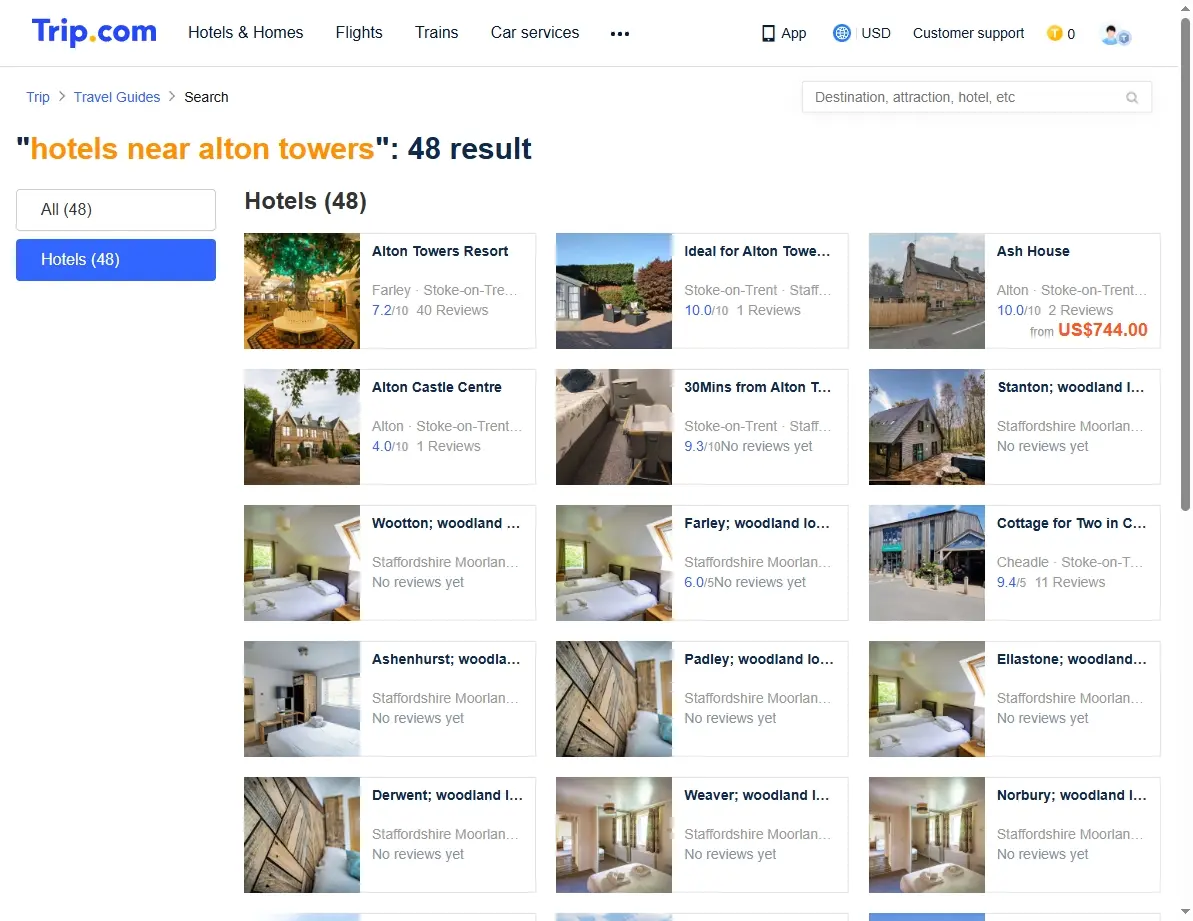Open Derwent; woodland listing title
Screen dimensions: 1193x921
click(x=447, y=796)
